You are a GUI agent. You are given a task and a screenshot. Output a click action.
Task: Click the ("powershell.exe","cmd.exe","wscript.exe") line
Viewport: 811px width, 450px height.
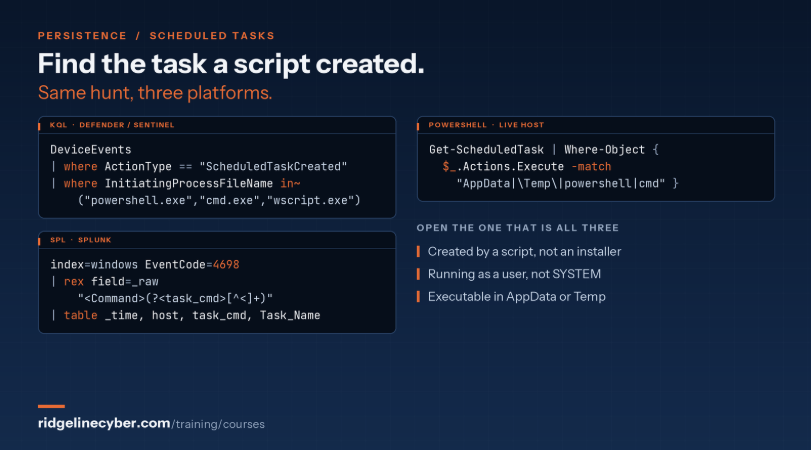219,200
